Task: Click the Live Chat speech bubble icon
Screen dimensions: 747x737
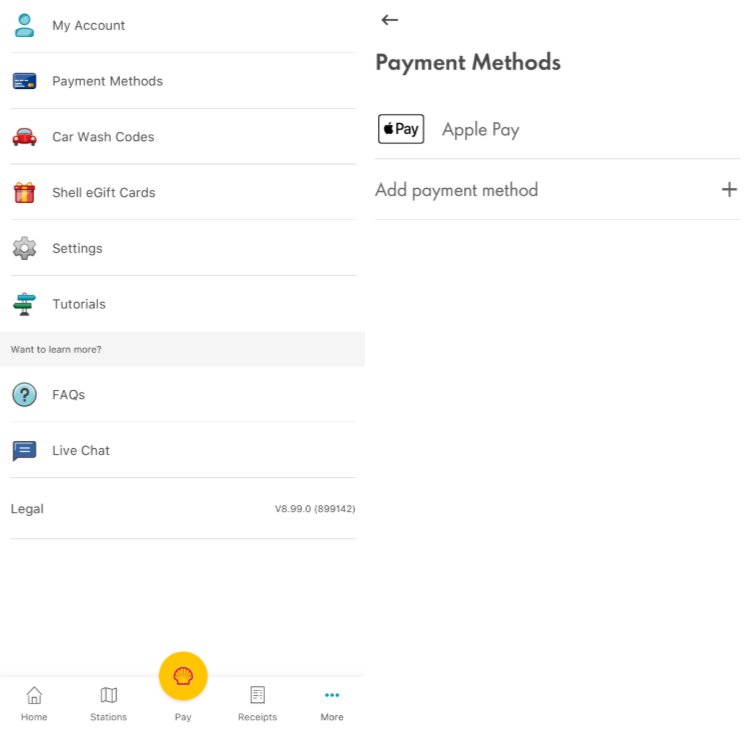Action: [24, 451]
